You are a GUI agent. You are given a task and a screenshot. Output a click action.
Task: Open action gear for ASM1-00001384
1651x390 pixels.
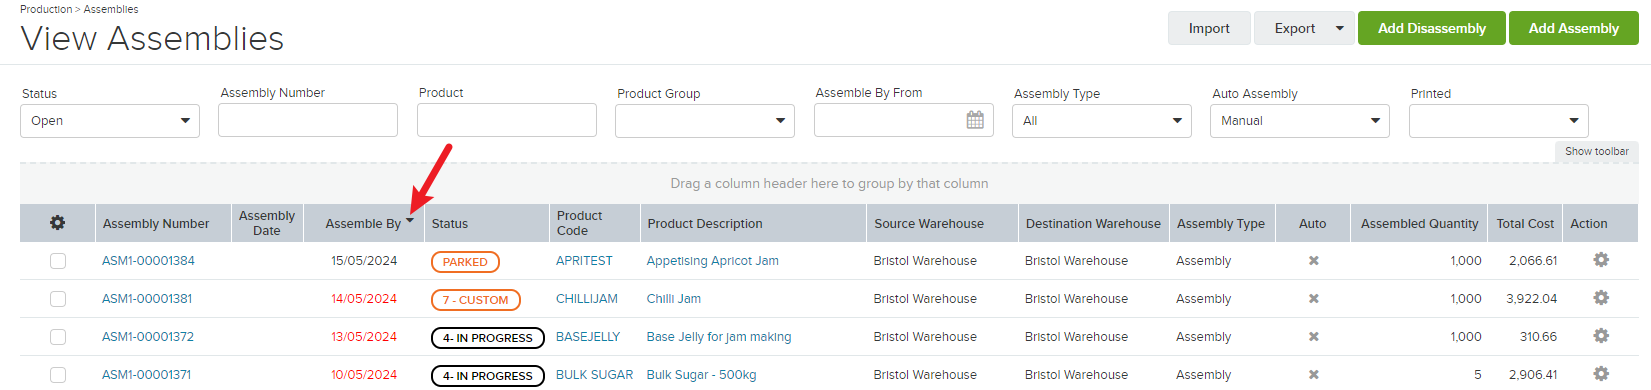pyautogui.click(x=1601, y=260)
